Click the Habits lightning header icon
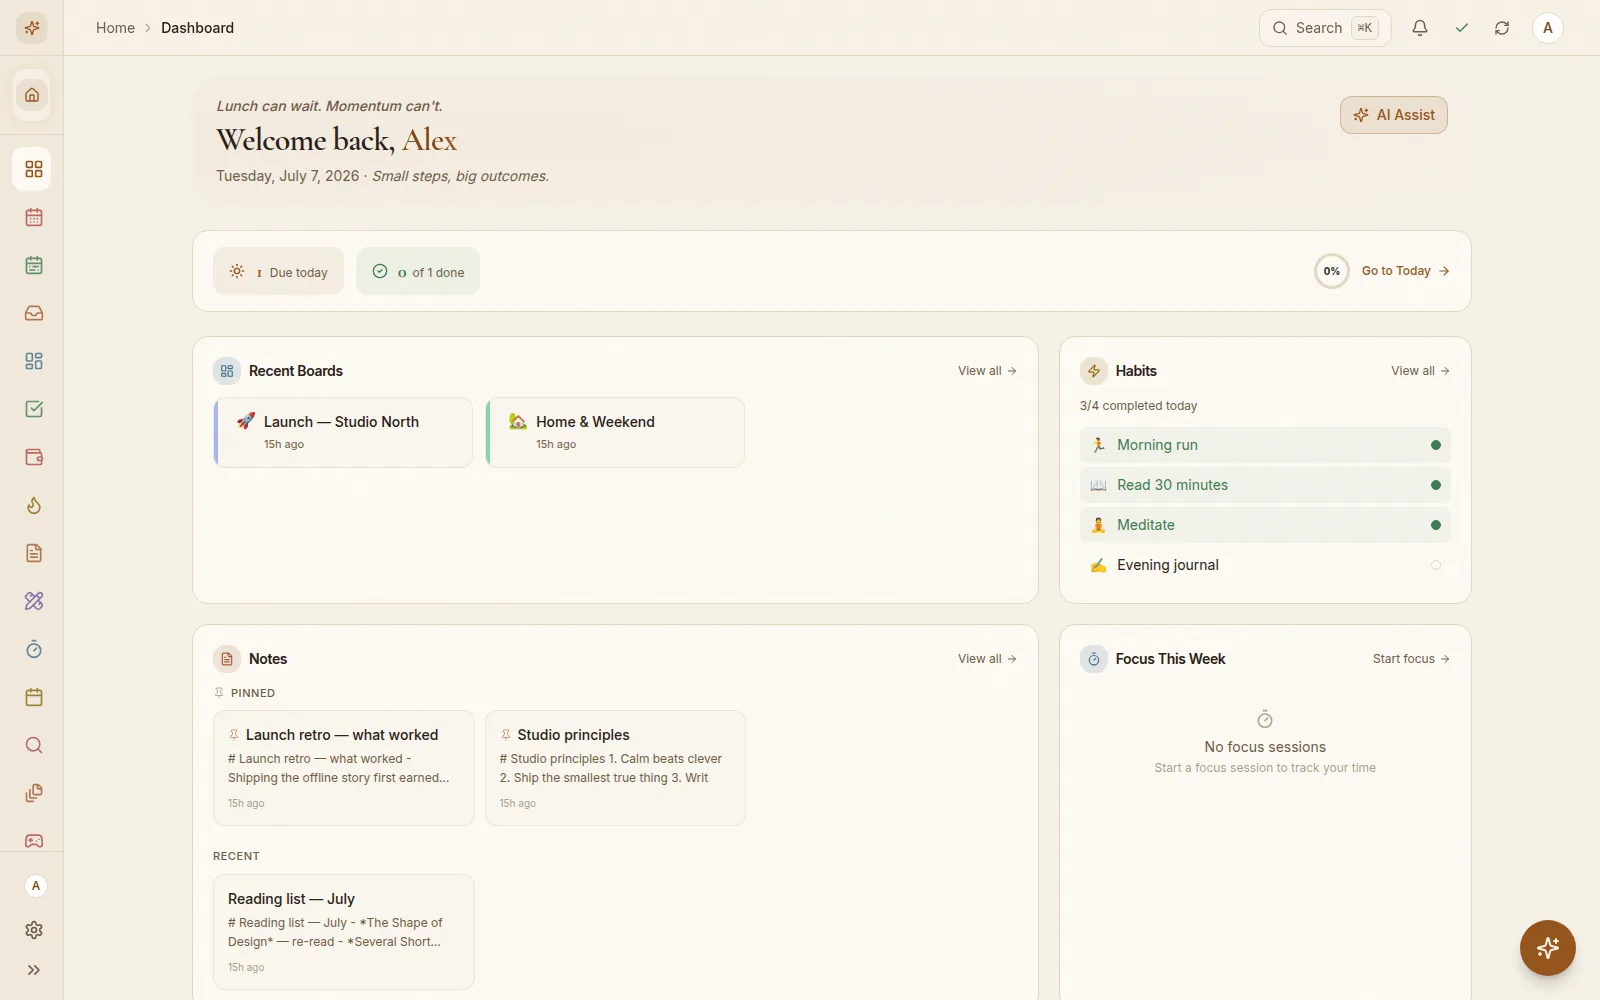This screenshot has width=1600, height=1000. click(x=1094, y=371)
